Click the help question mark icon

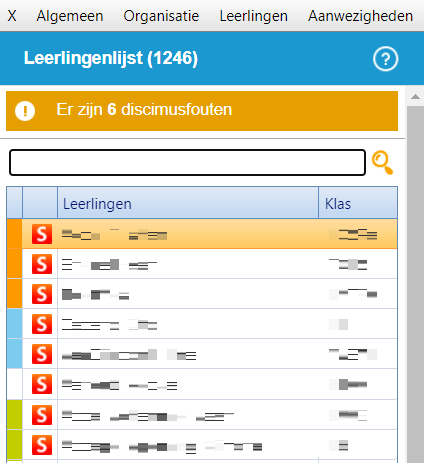click(x=385, y=59)
